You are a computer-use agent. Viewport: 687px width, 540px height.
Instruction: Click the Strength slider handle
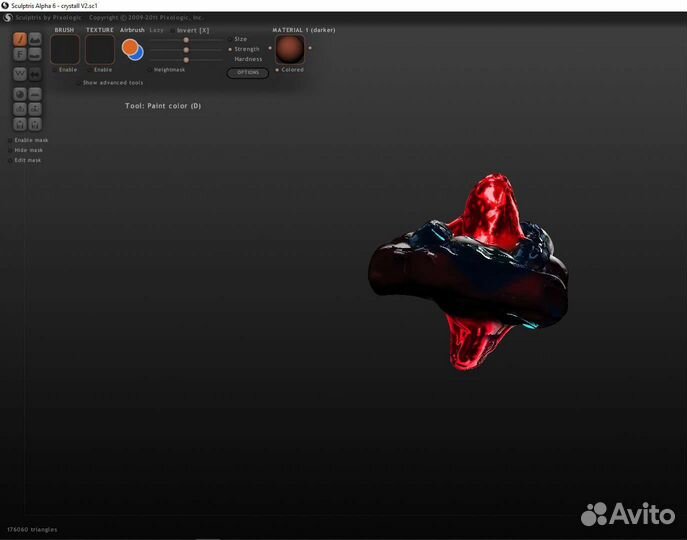point(186,49)
